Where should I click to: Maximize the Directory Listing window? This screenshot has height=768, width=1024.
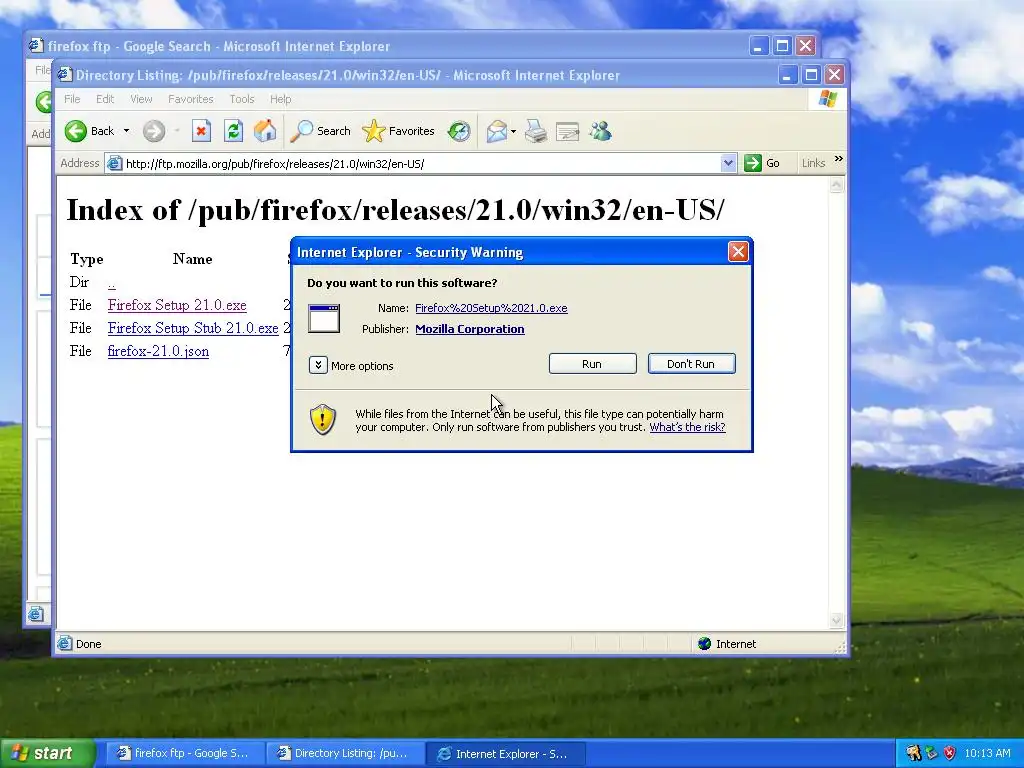point(811,74)
